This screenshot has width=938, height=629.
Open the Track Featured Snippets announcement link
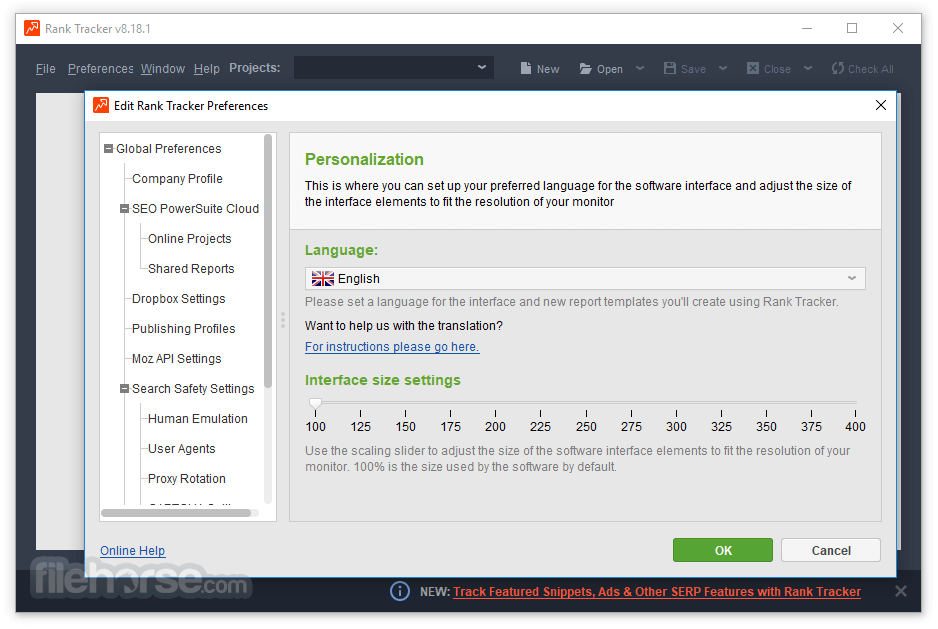pyautogui.click(x=657, y=591)
